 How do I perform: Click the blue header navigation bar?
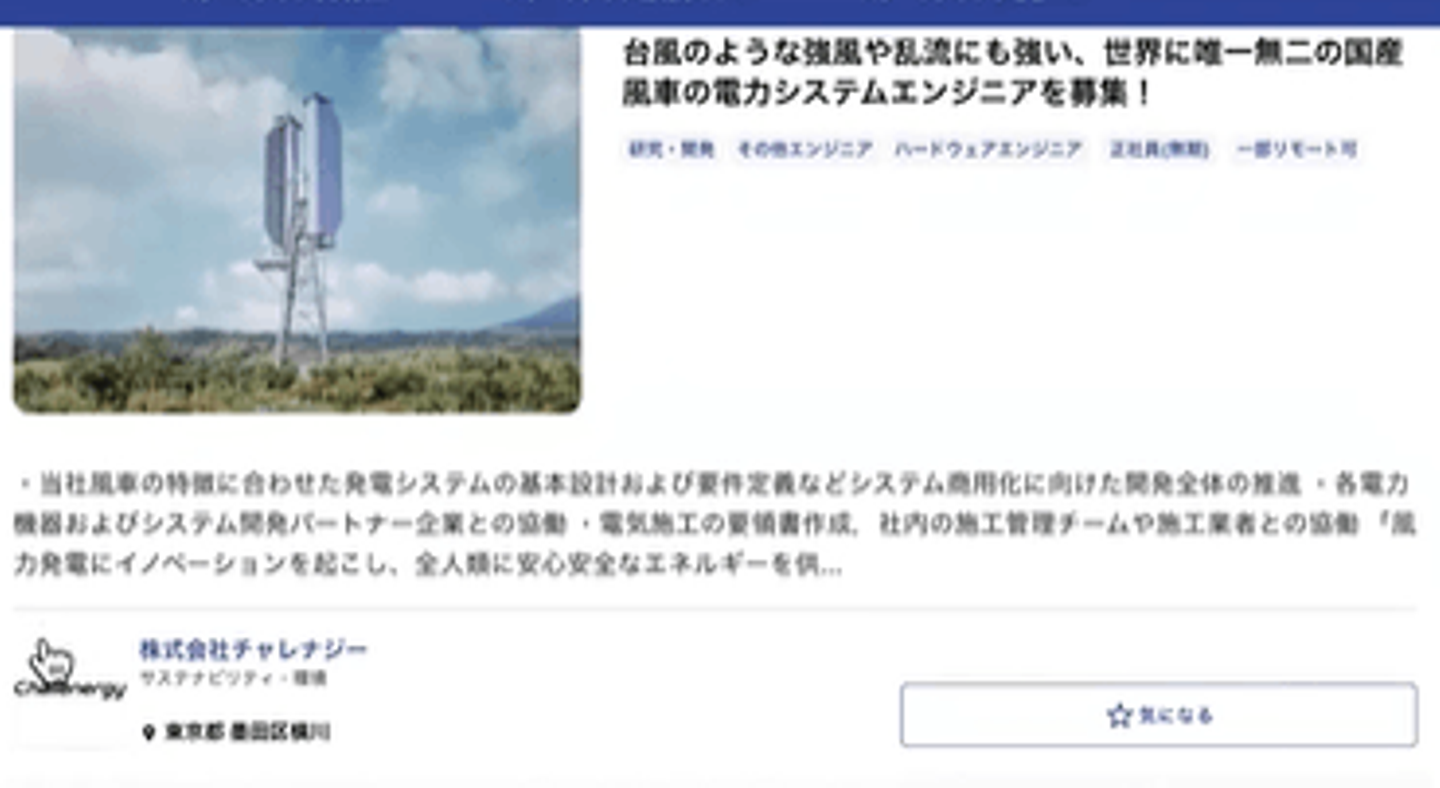[x=720, y=13]
